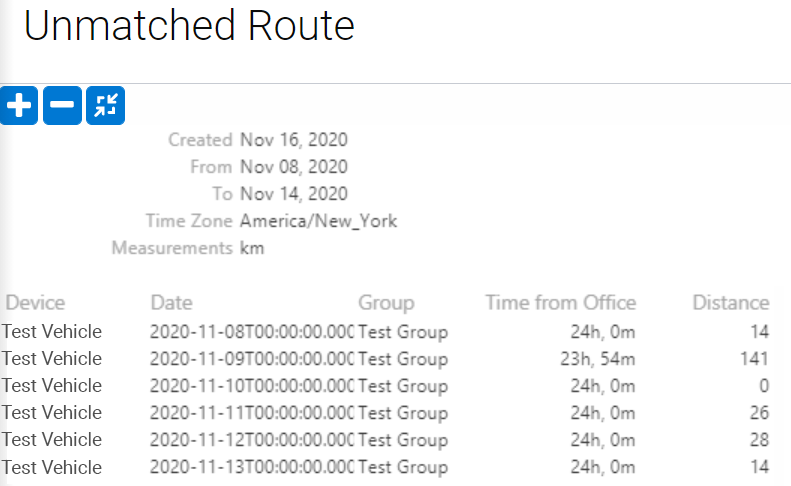Click the 2020-11-10 date cell
This screenshot has height=486, width=791.
[x=252, y=386]
